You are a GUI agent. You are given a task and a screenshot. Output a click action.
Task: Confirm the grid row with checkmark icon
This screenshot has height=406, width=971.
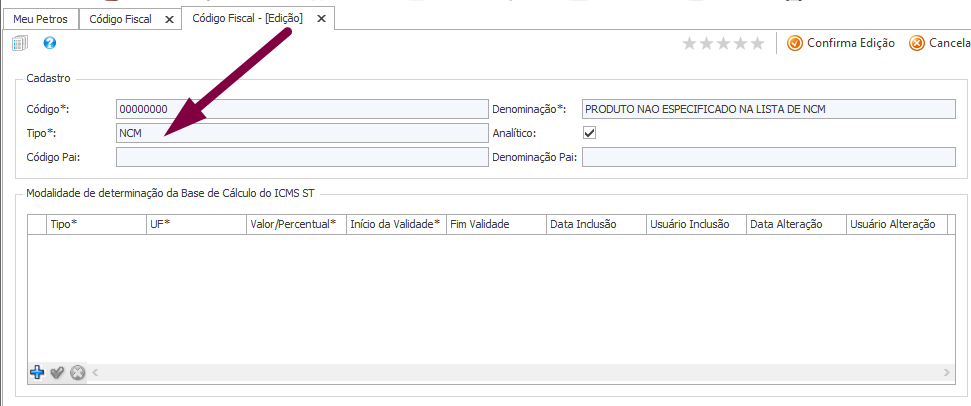(58, 373)
